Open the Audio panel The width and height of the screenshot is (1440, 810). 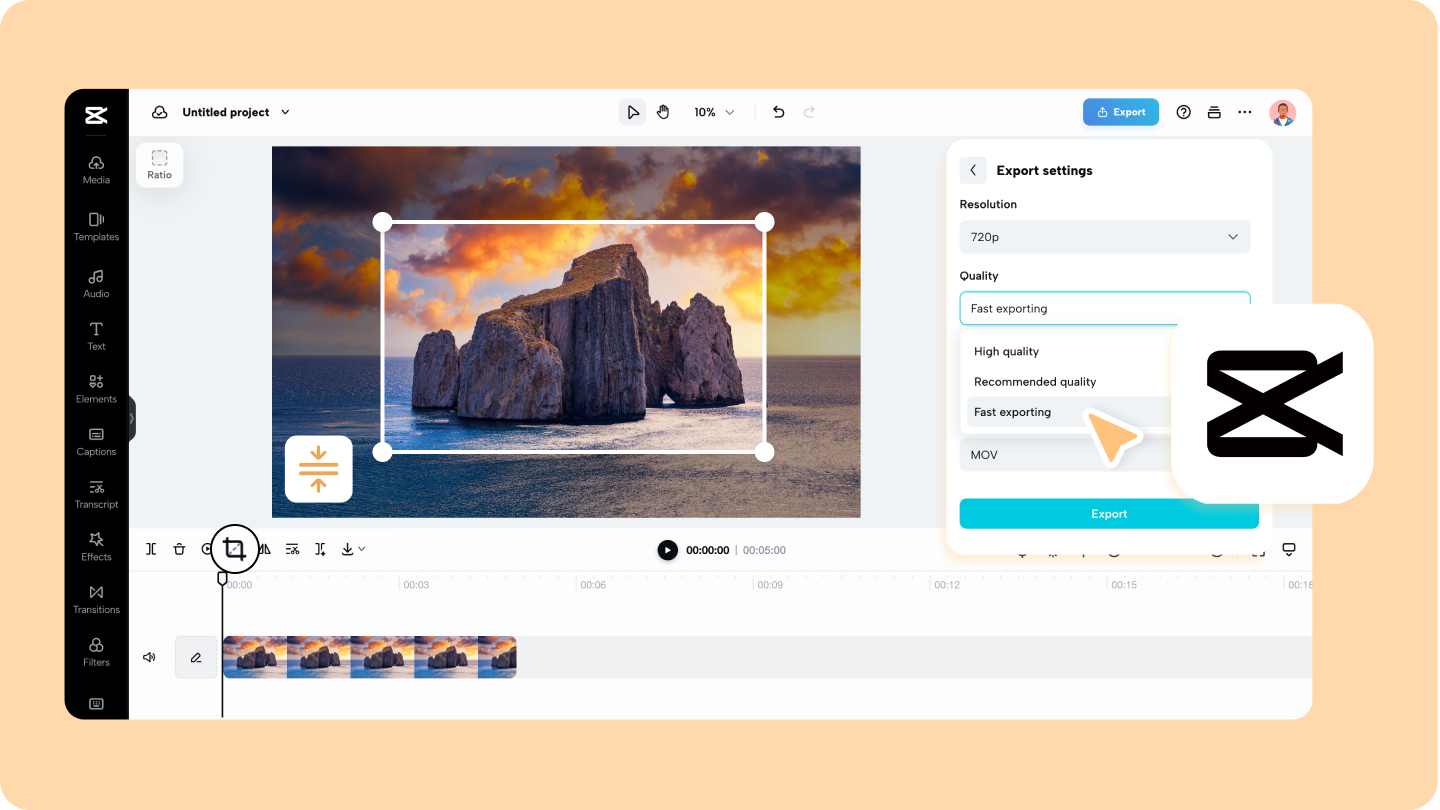(95, 285)
